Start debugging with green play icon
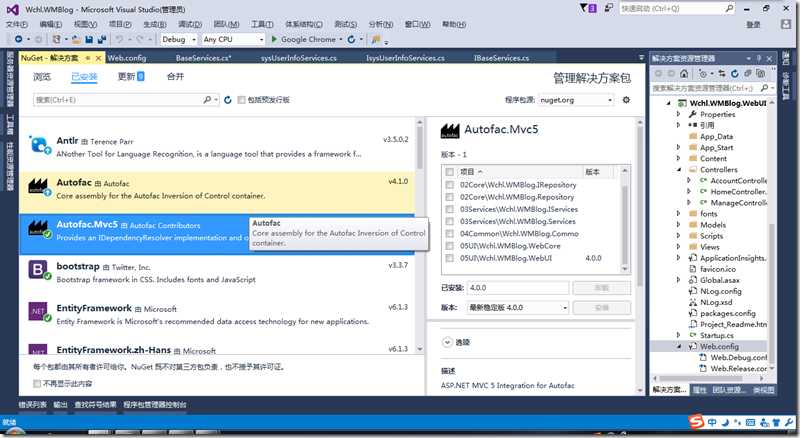Image resolution: width=800 pixels, height=438 pixels. [x=274, y=39]
